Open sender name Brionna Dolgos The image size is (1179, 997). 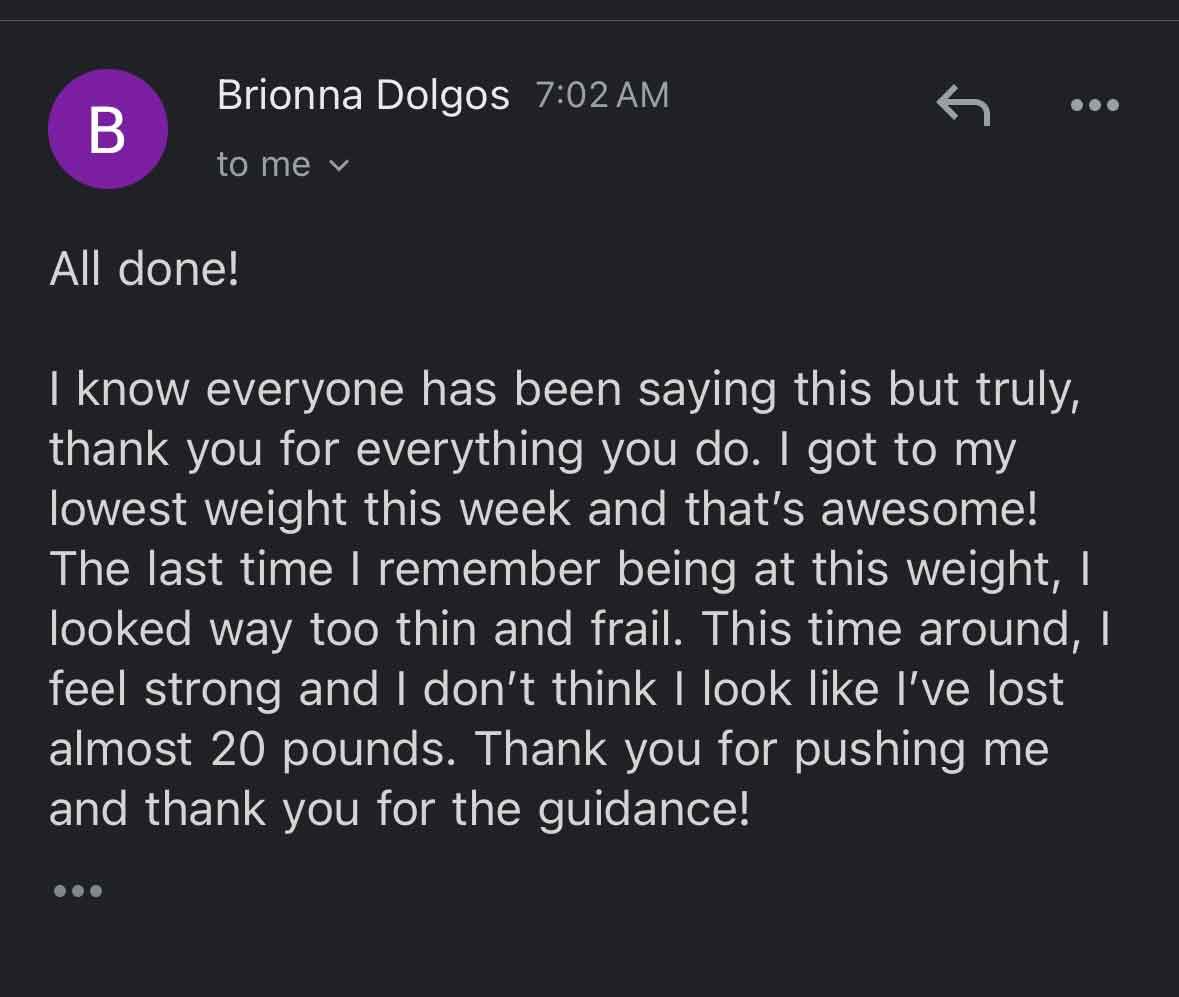(x=363, y=96)
